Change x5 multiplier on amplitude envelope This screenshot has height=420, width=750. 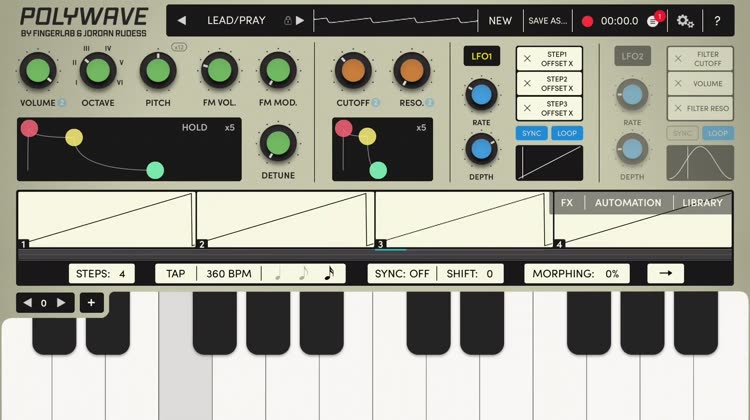pyautogui.click(x=230, y=128)
